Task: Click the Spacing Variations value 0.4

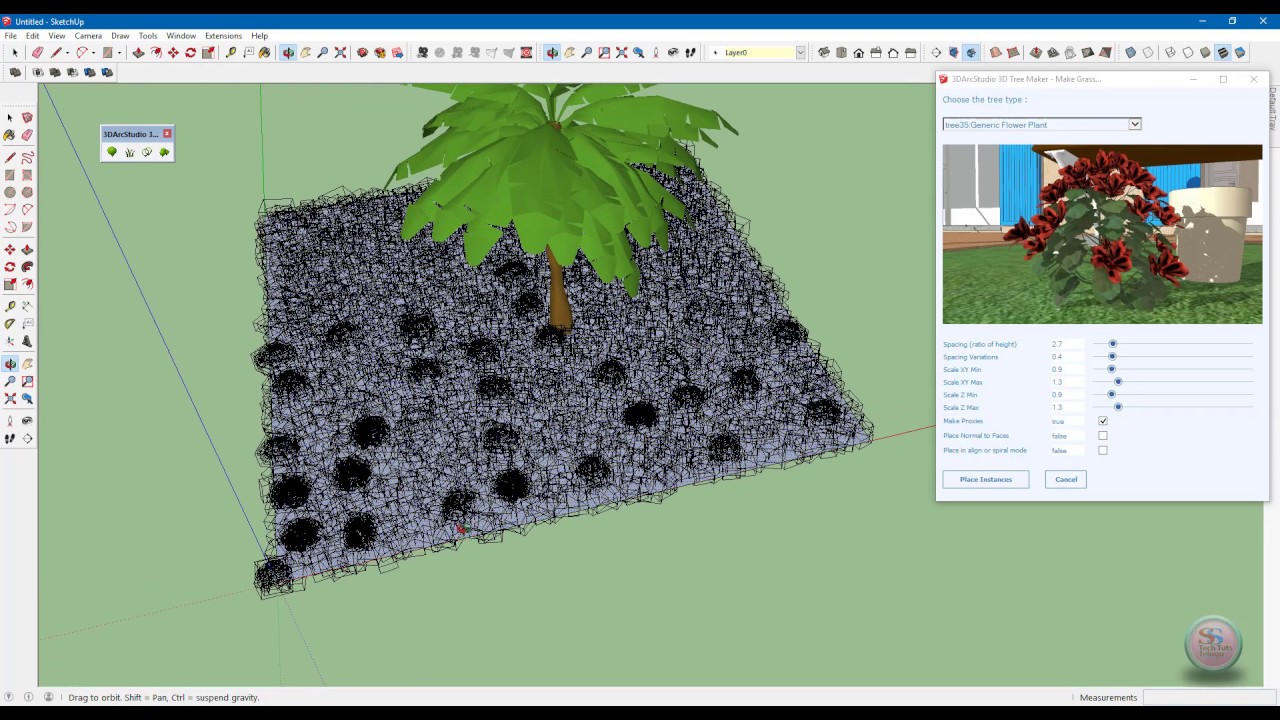Action: point(1057,357)
